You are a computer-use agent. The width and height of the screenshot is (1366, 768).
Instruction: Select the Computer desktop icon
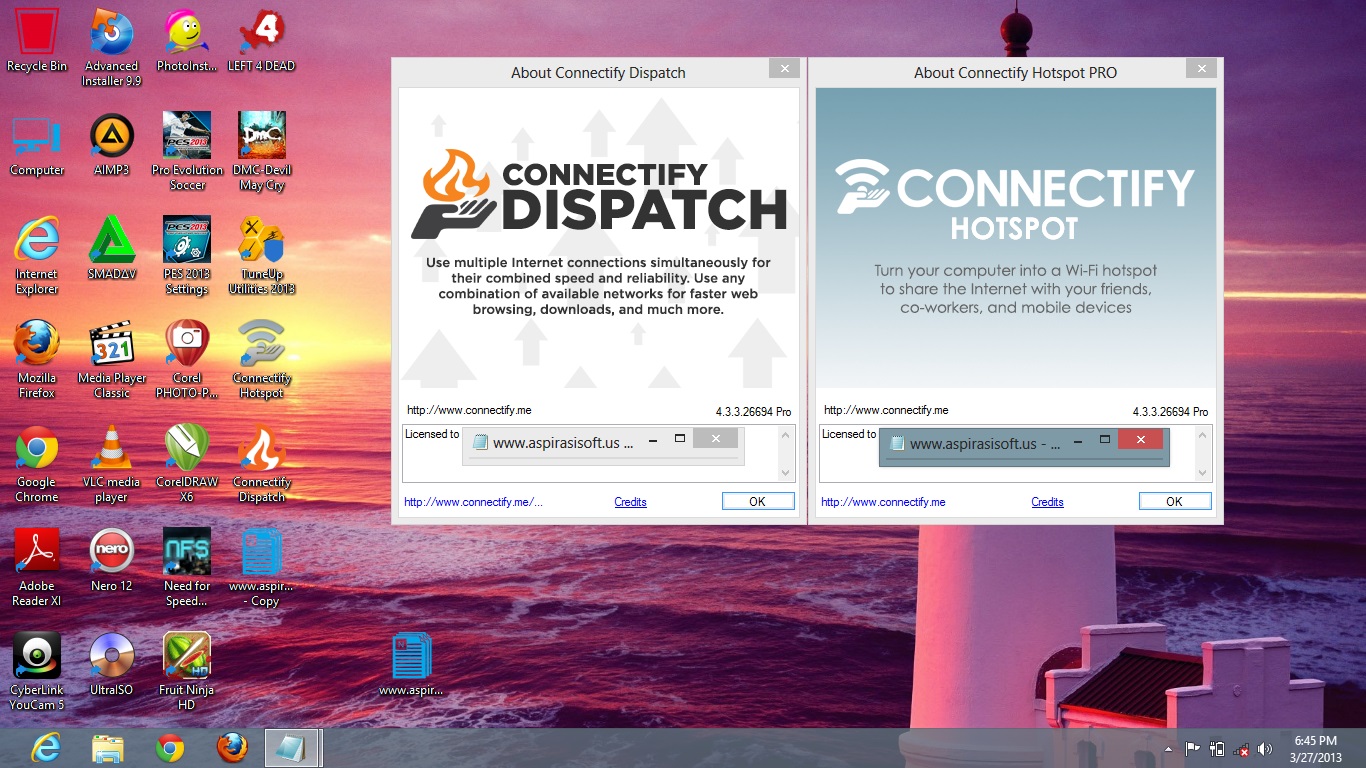pyautogui.click(x=37, y=145)
